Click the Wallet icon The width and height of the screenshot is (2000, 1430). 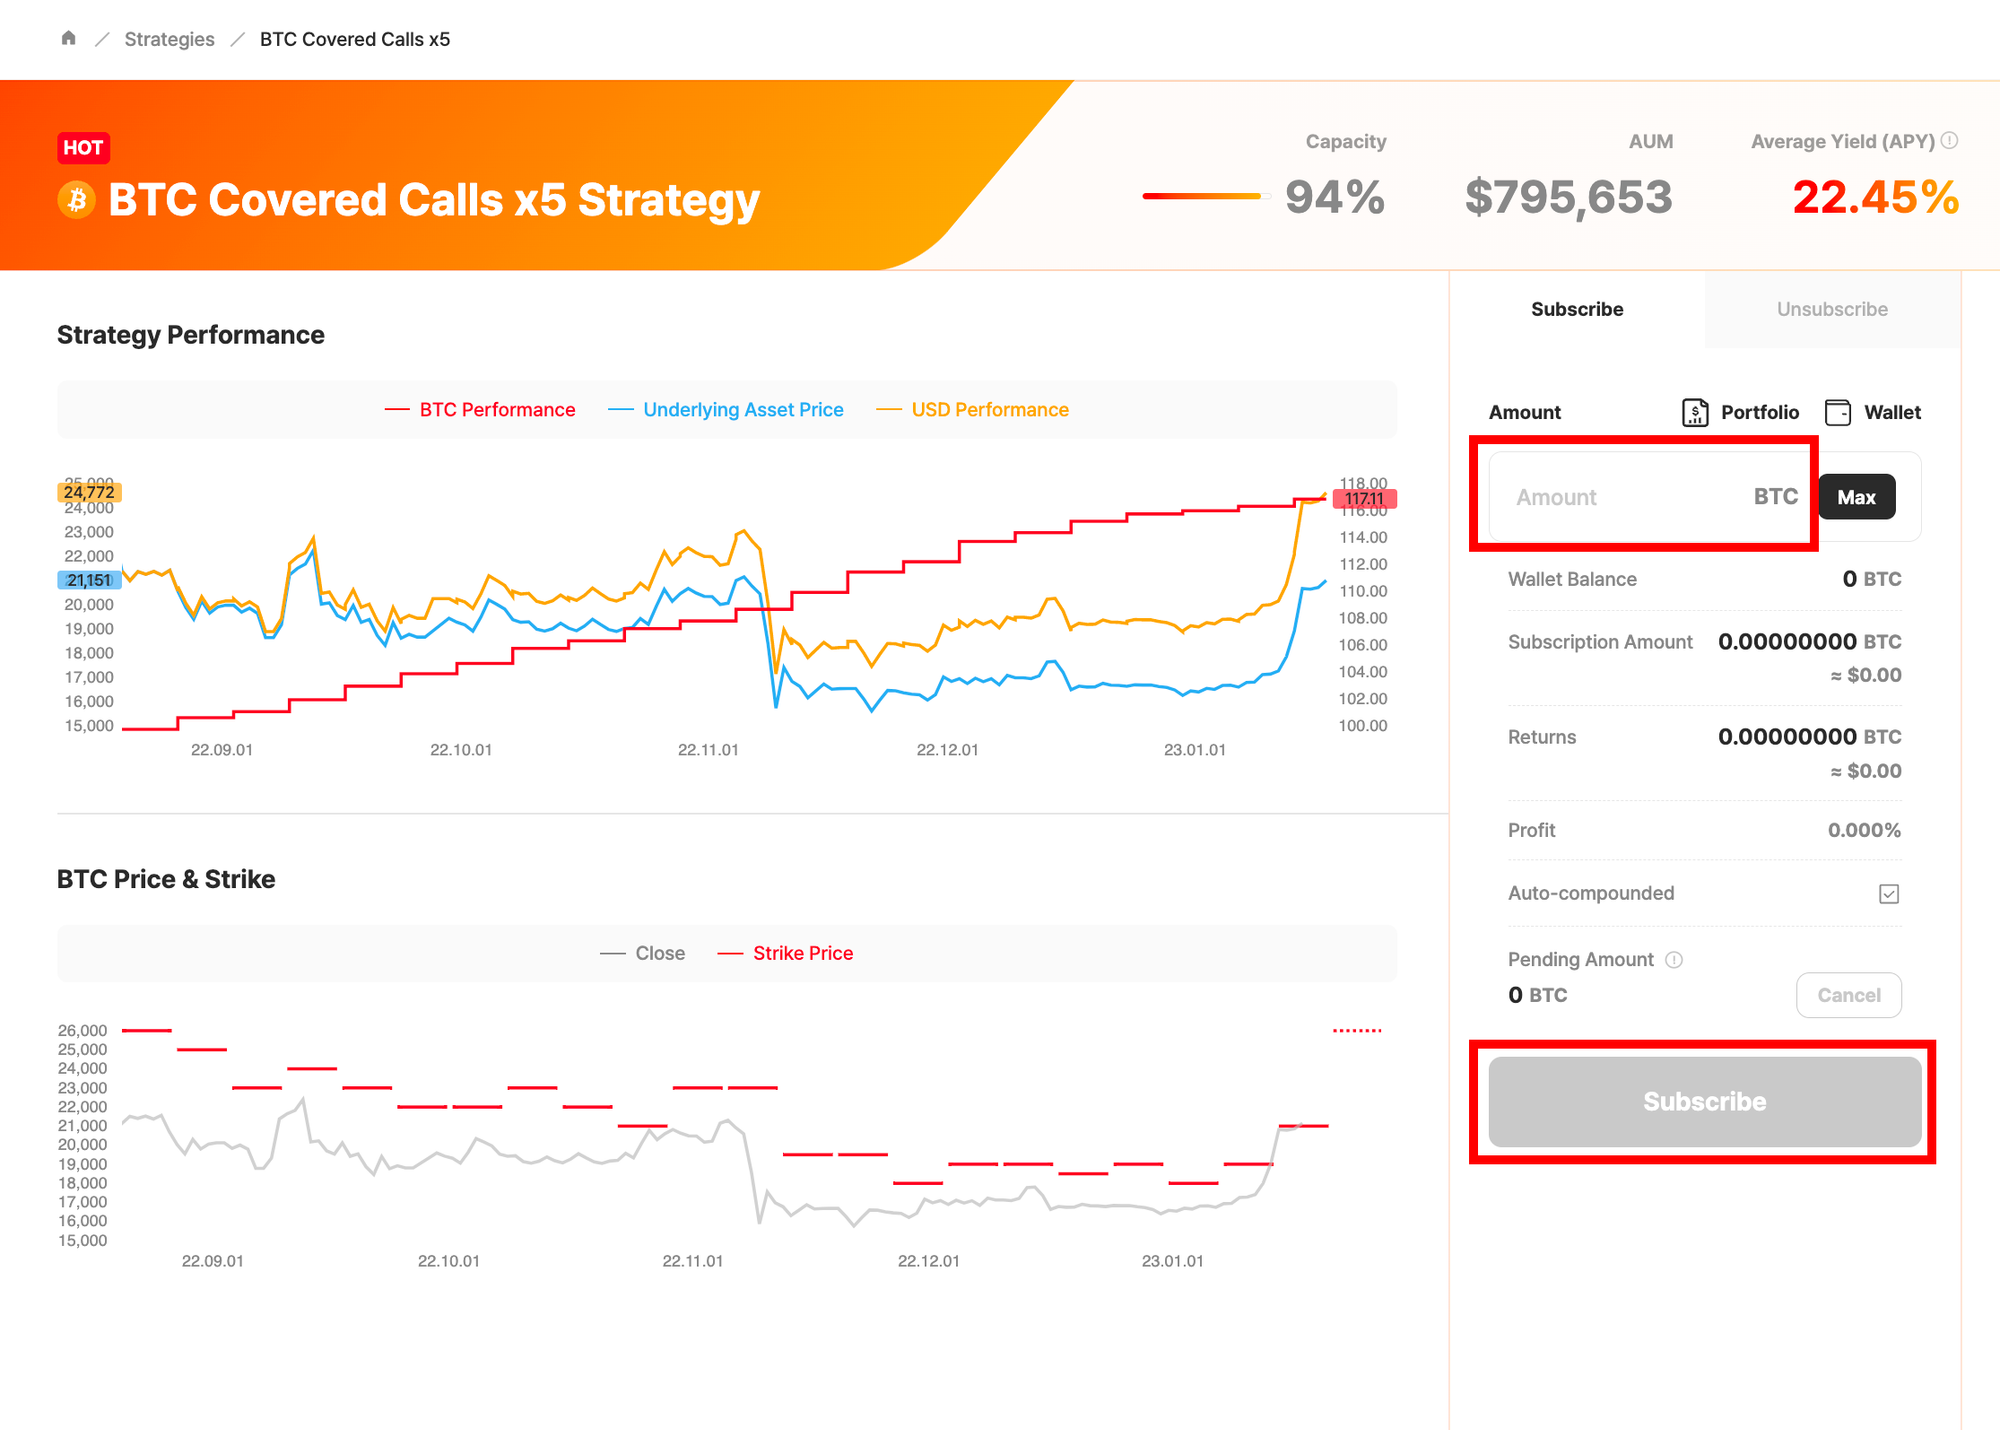(x=1838, y=412)
